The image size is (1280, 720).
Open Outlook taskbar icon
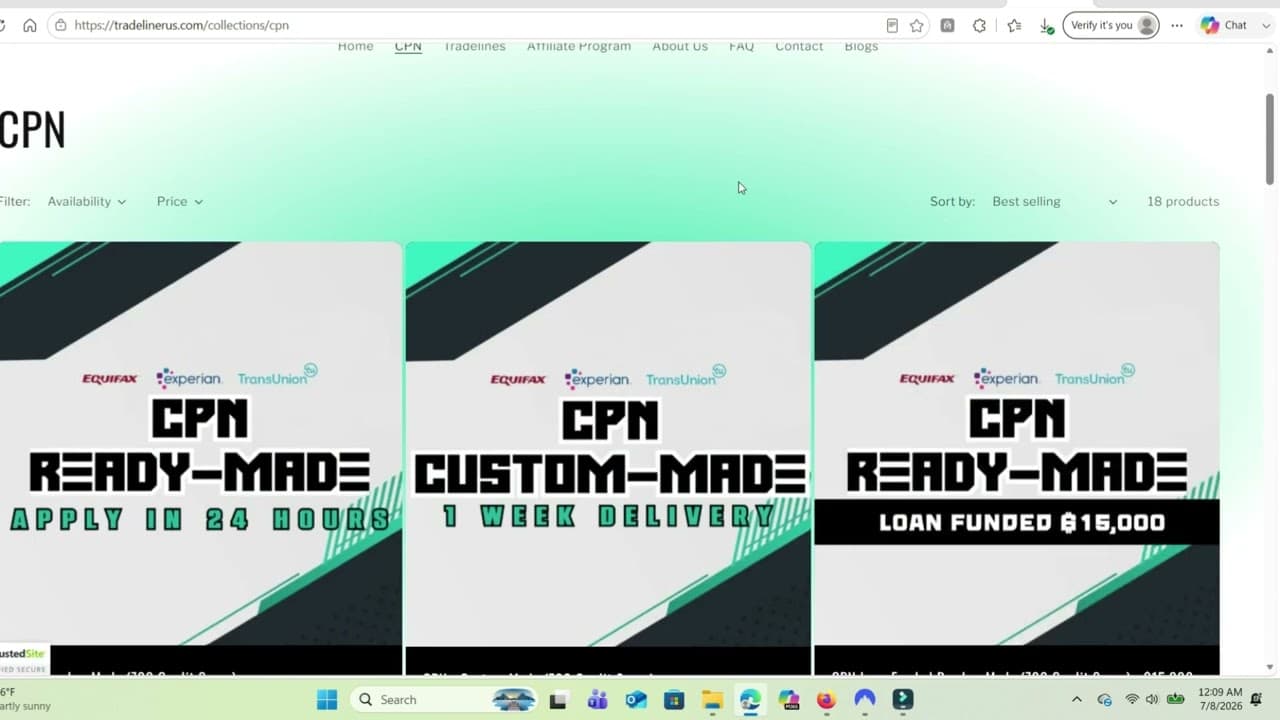click(x=636, y=700)
